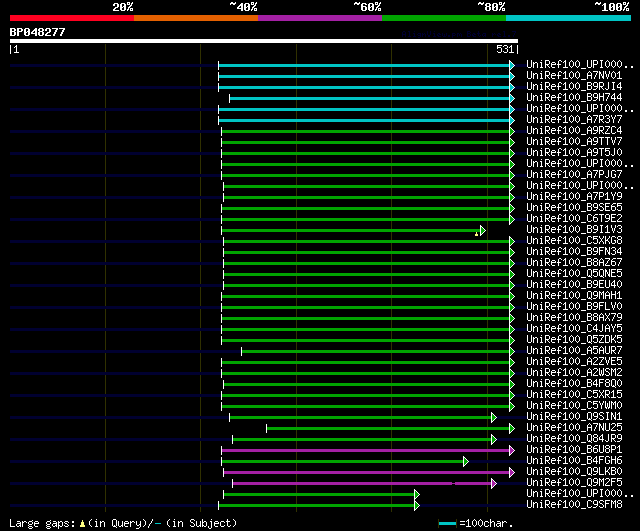Select the UniRef100_Q9SIN1 label
This screenshot has width=640, height=531.
click(x=574, y=417)
